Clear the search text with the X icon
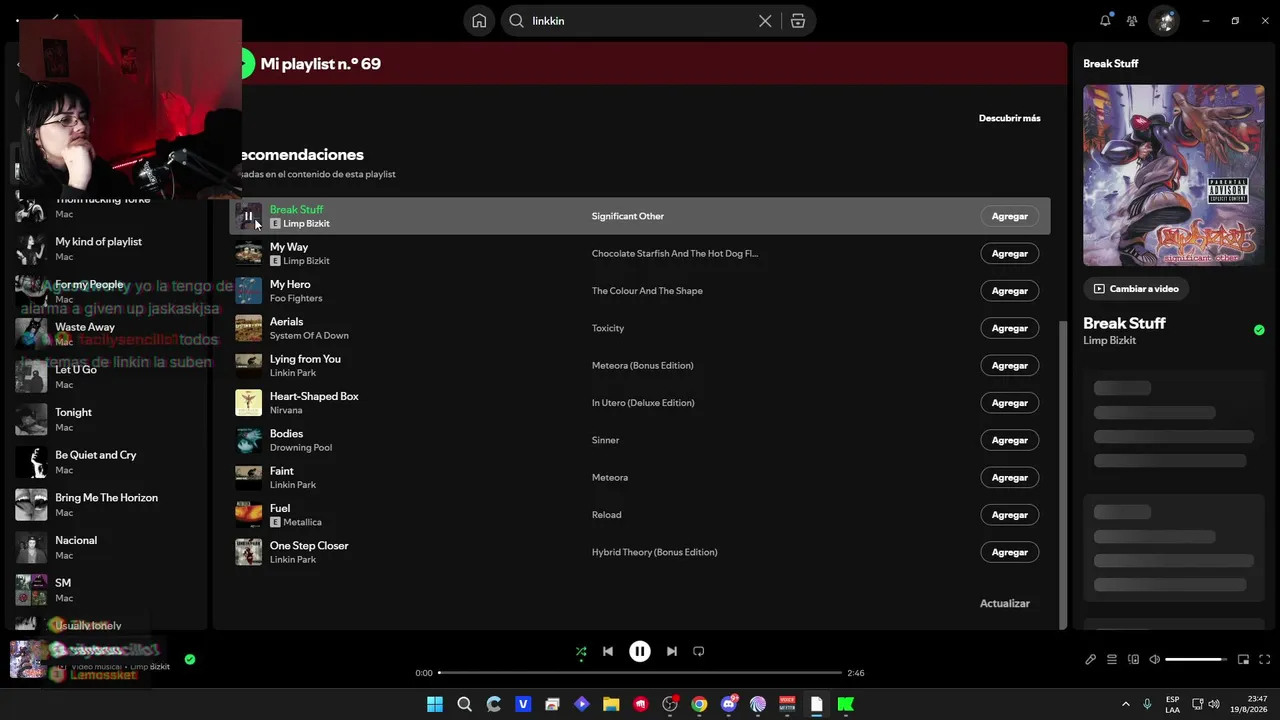 765,21
